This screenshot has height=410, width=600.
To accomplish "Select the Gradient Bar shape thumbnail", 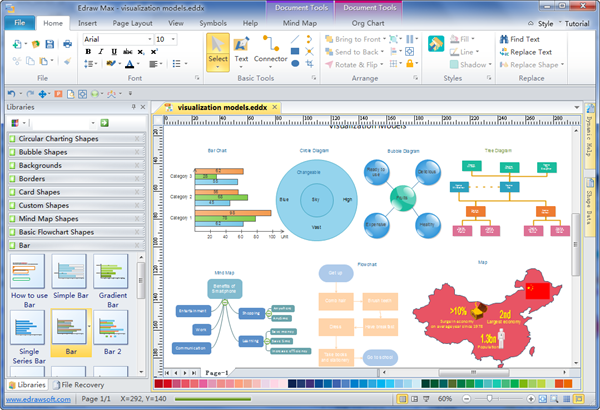I will [111, 271].
